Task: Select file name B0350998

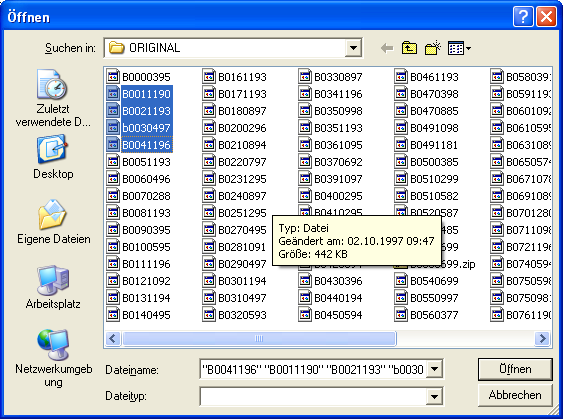Action: point(338,111)
